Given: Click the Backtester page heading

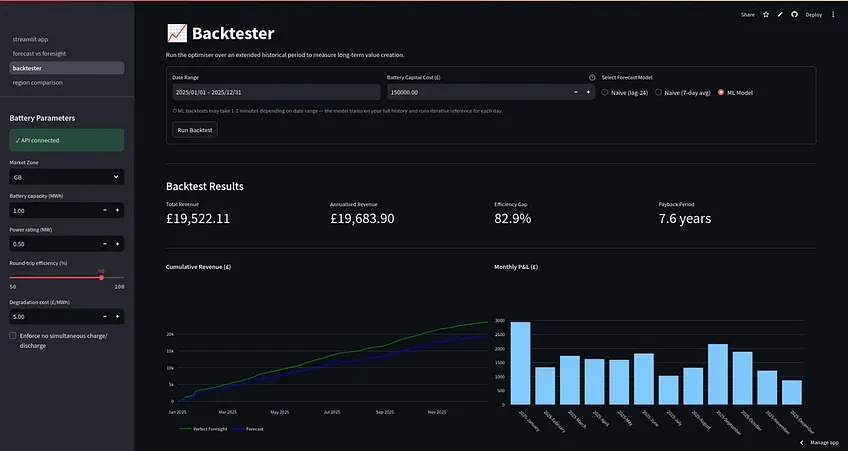Looking at the screenshot, I should point(233,34).
